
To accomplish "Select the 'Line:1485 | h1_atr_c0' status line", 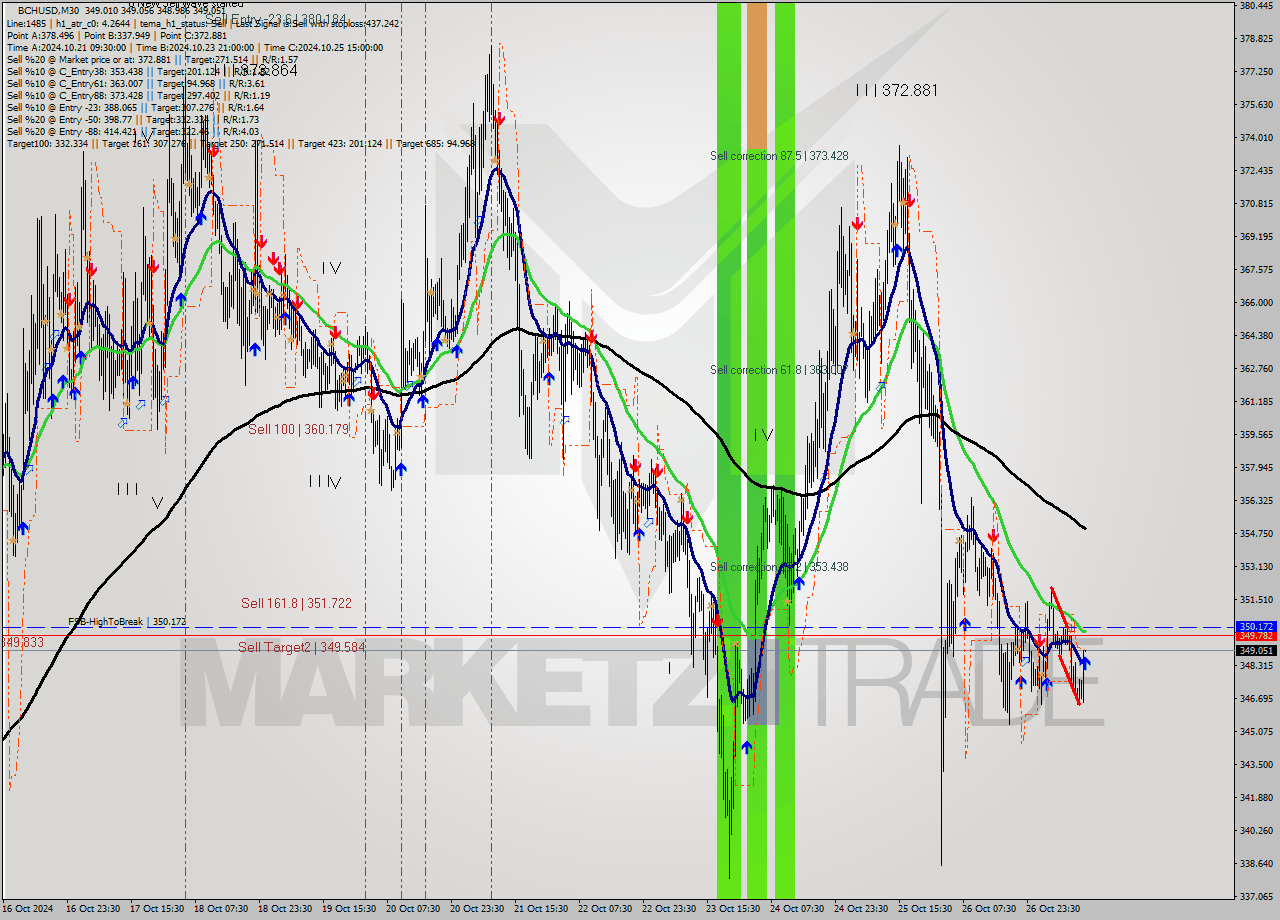I will 203,23.
